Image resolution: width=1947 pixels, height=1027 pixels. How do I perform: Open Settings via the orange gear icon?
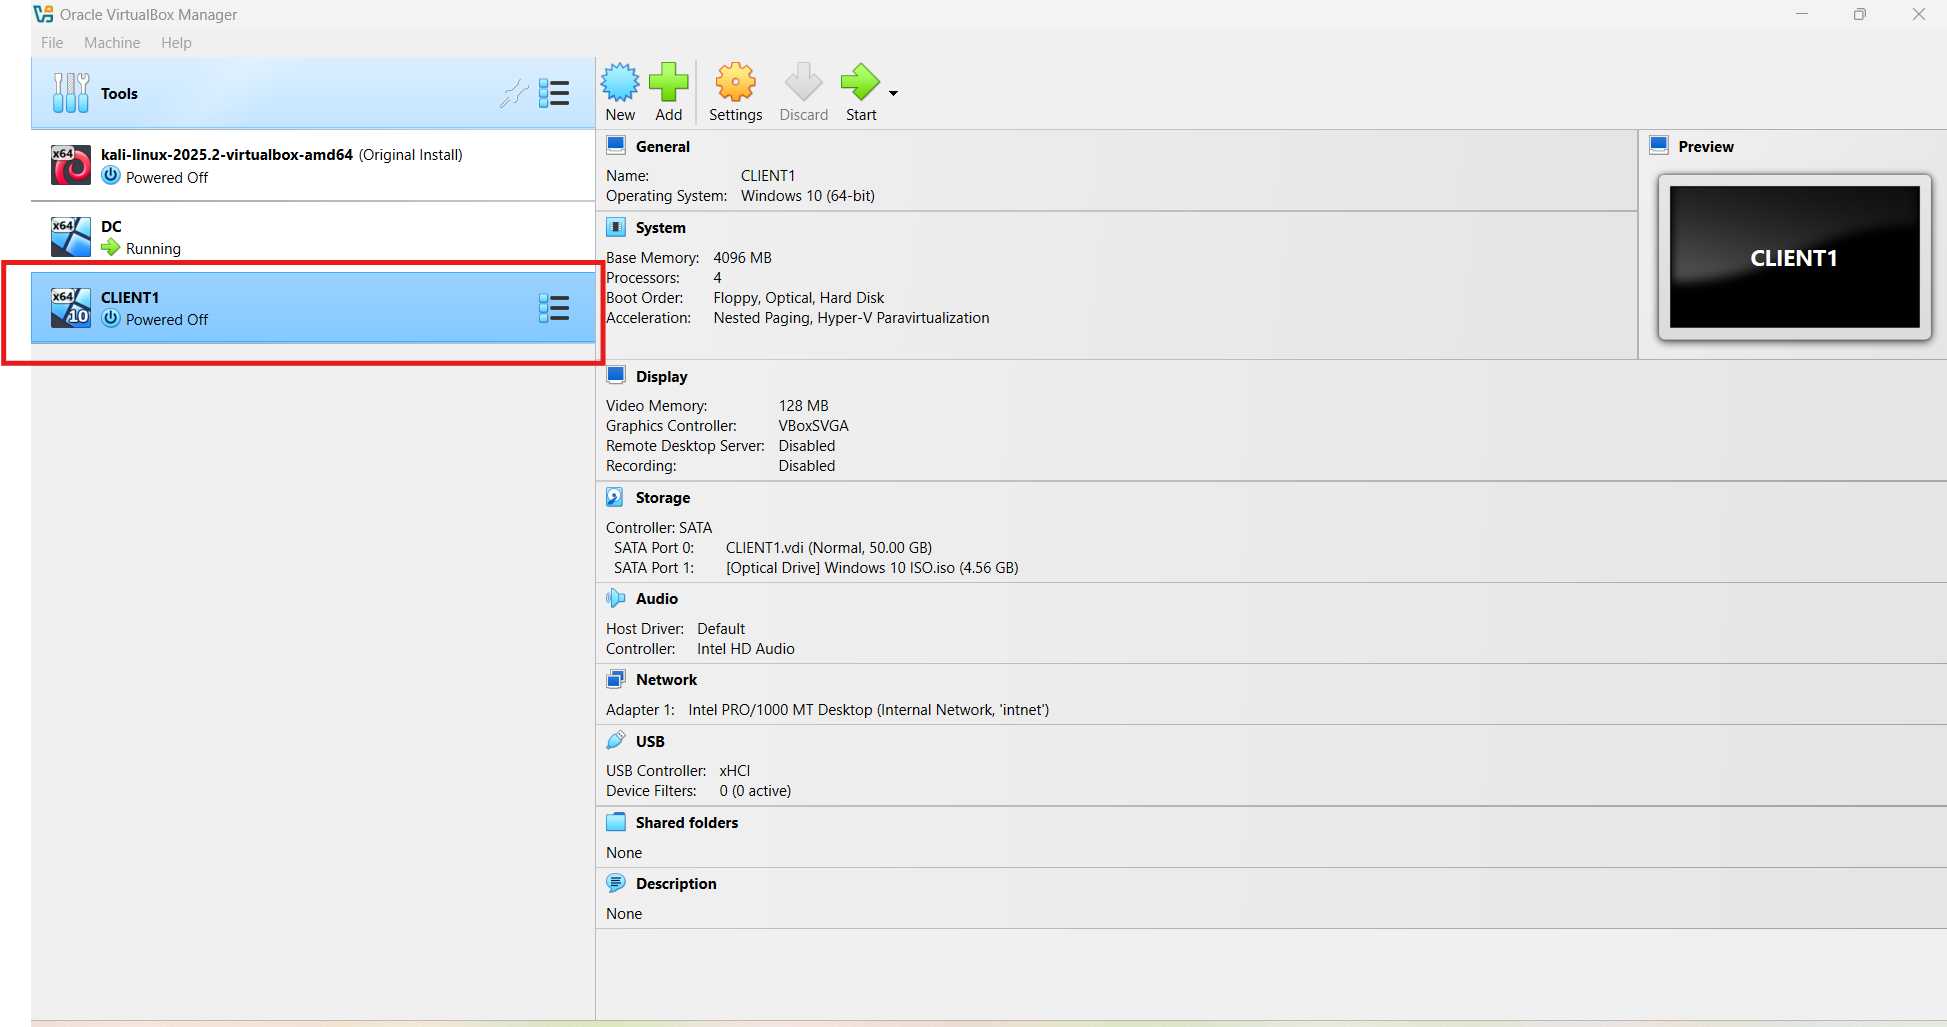tap(735, 82)
